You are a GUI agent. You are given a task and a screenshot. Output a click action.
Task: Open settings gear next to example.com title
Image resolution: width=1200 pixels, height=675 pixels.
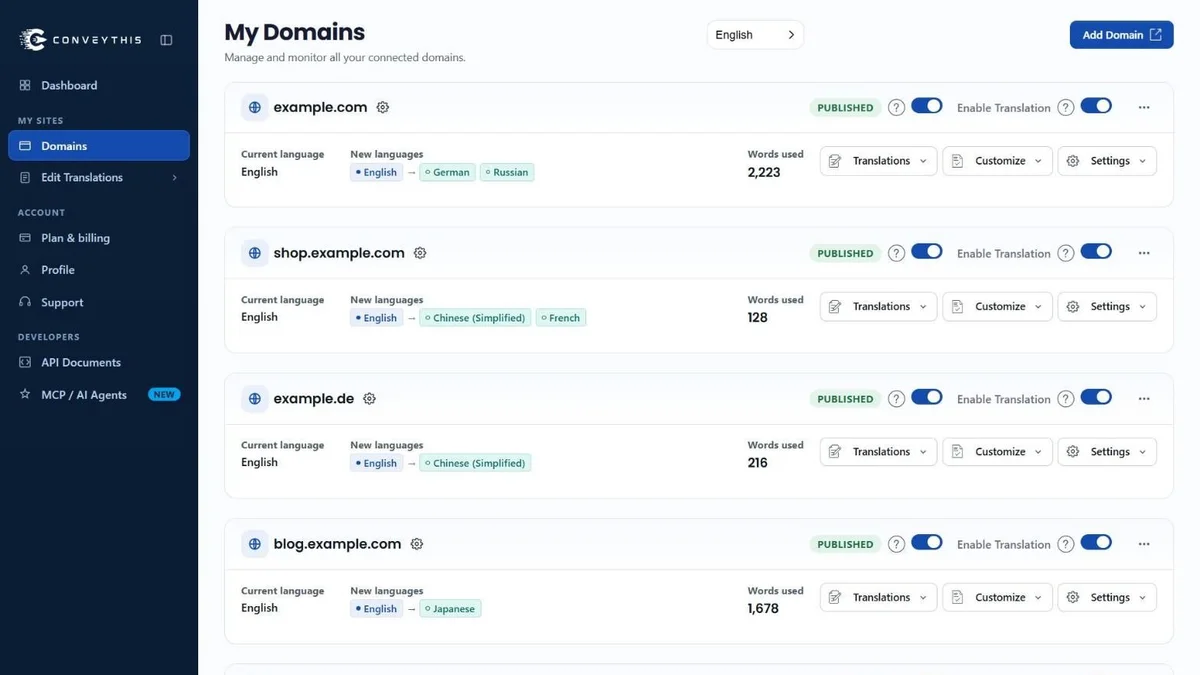tap(382, 107)
